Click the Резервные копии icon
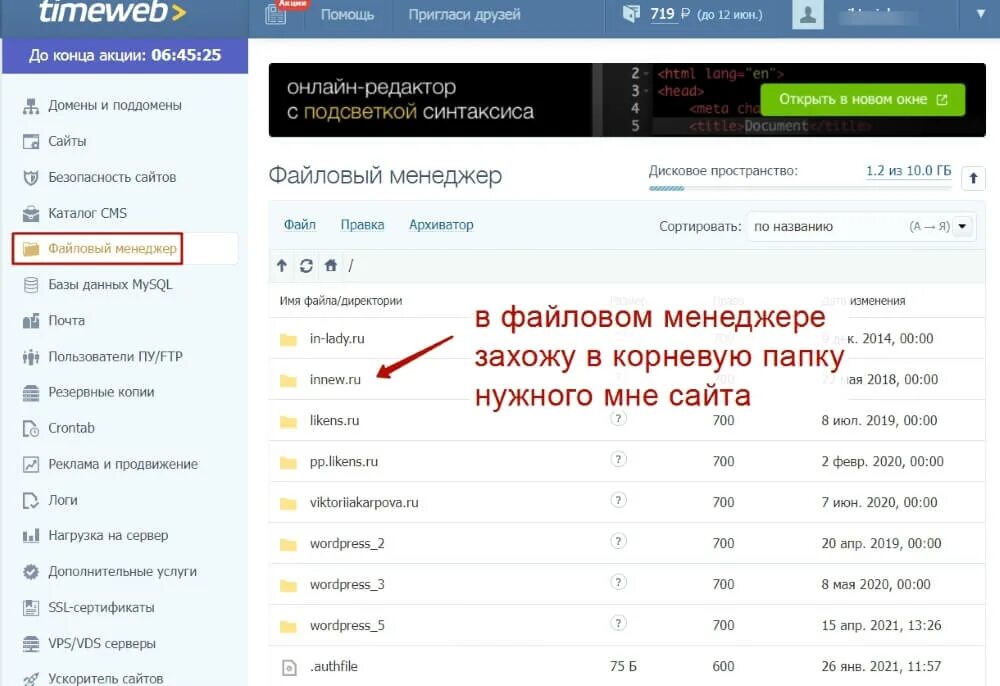The width and height of the screenshot is (1000, 686). (31, 393)
